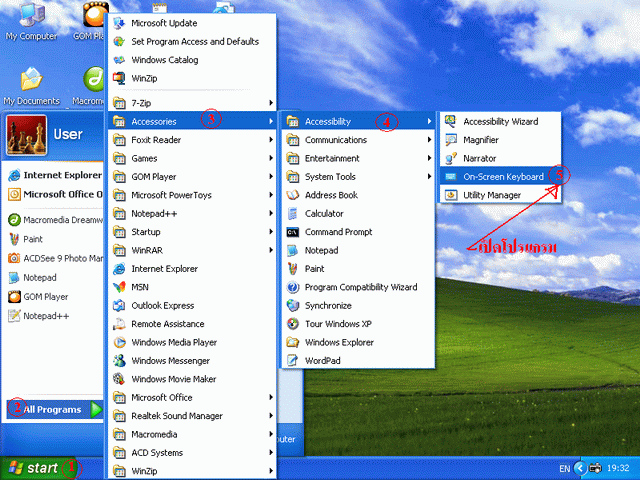Expand System Tools submenu arrow
The height and width of the screenshot is (480, 640).
point(429,176)
